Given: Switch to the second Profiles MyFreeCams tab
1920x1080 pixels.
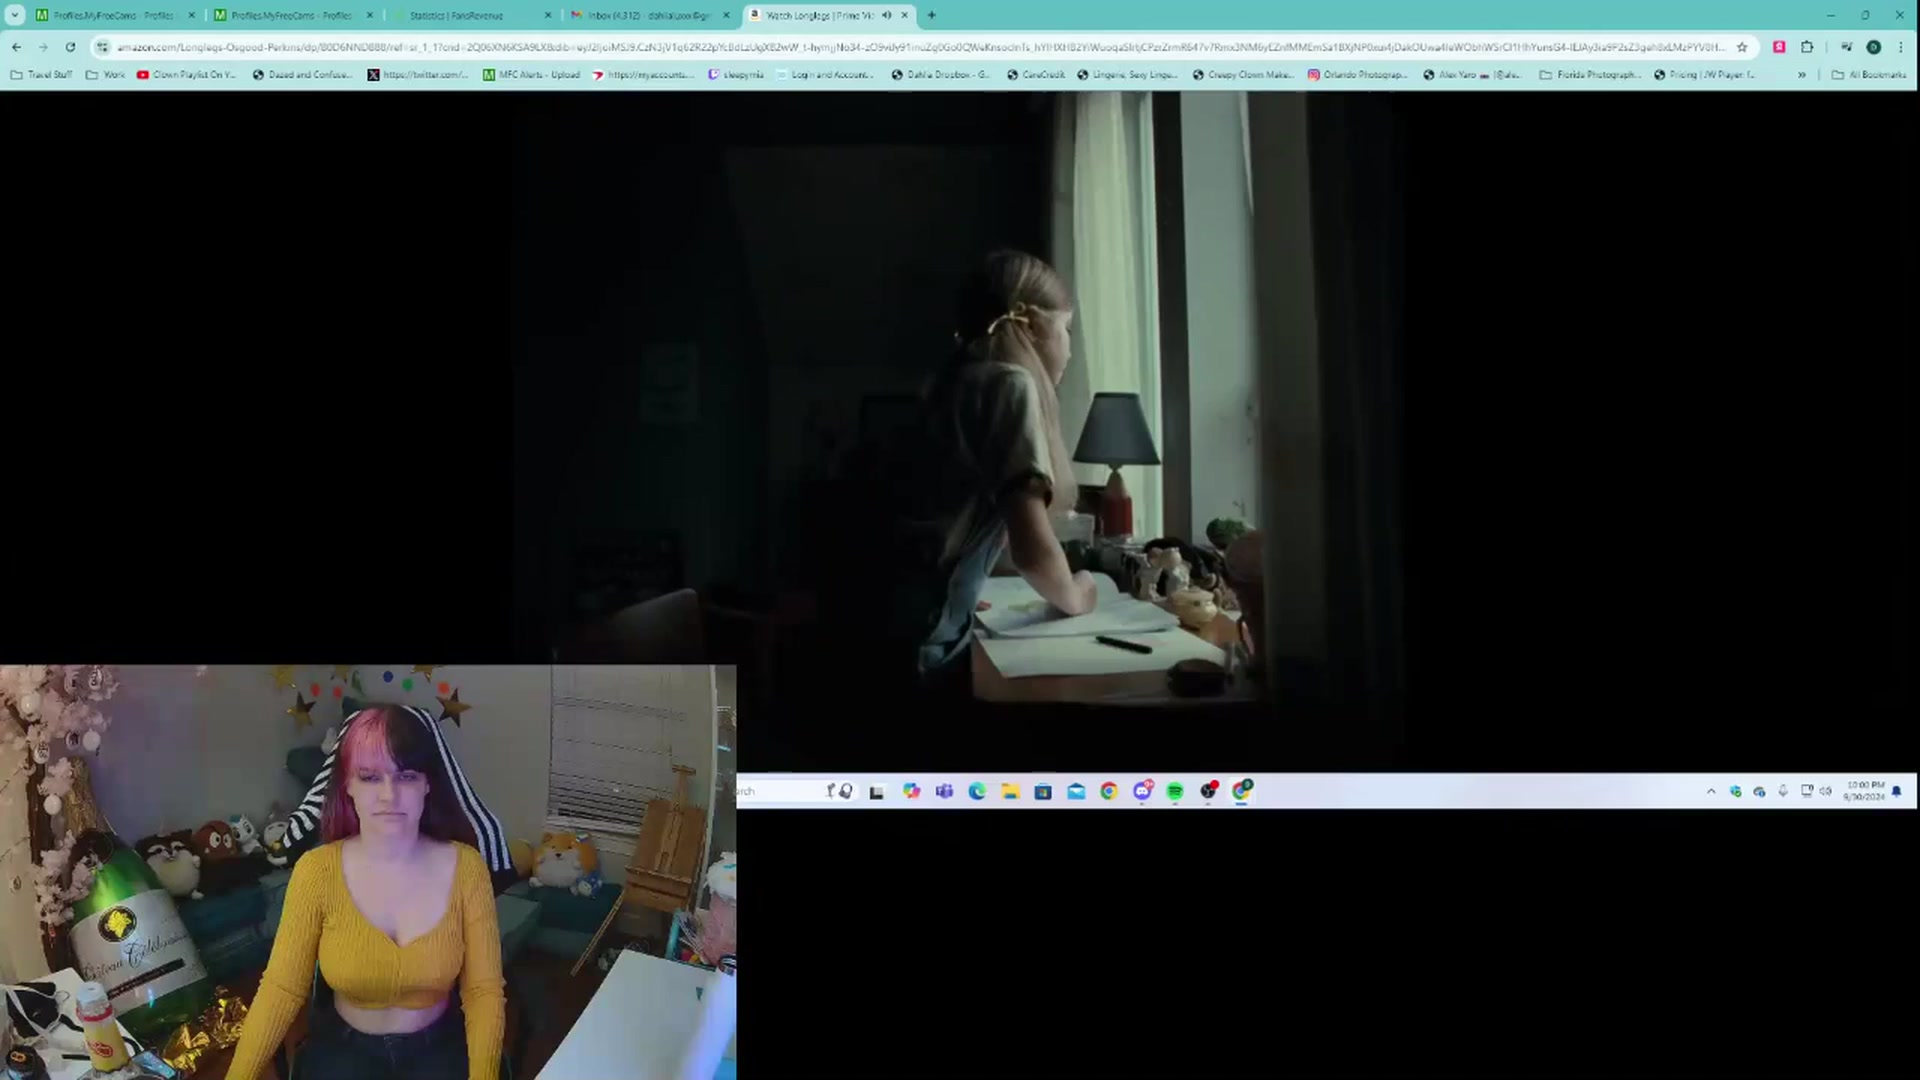Looking at the screenshot, I should coord(293,15).
